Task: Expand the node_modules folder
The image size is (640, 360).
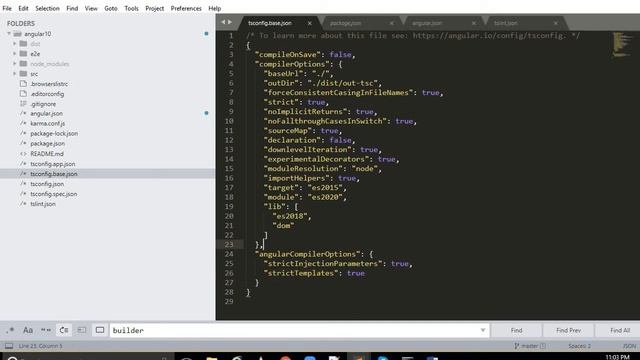Action: [15, 64]
